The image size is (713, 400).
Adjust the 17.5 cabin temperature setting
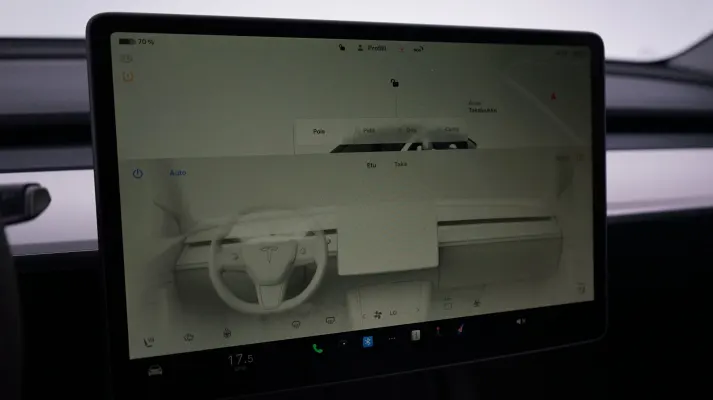241,360
